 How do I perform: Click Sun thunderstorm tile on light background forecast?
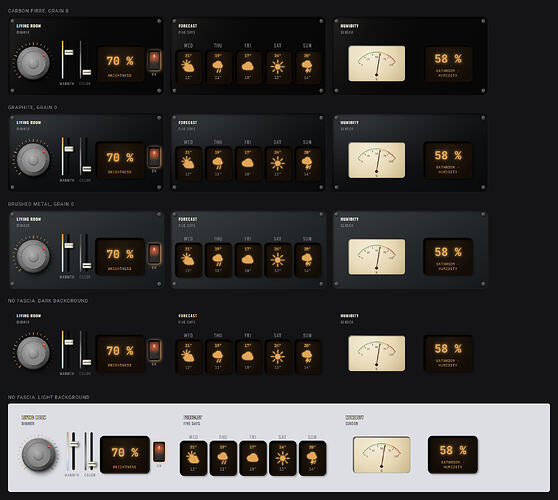click(x=312, y=458)
